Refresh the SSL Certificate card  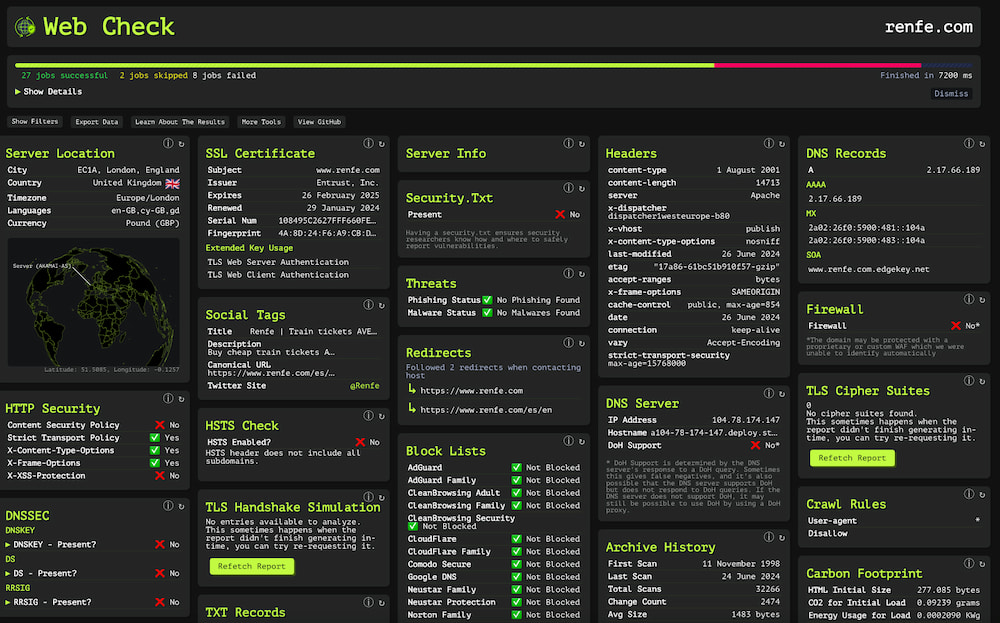[x=382, y=144]
